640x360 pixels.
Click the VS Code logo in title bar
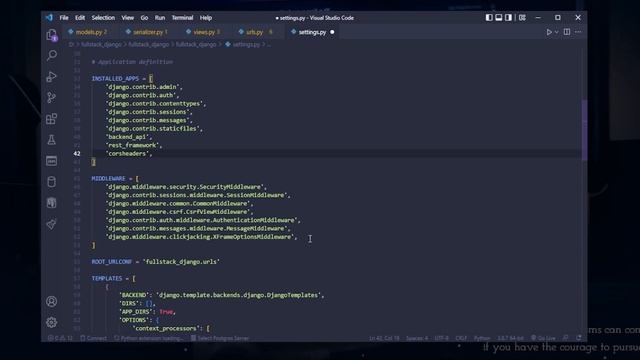point(49,18)
